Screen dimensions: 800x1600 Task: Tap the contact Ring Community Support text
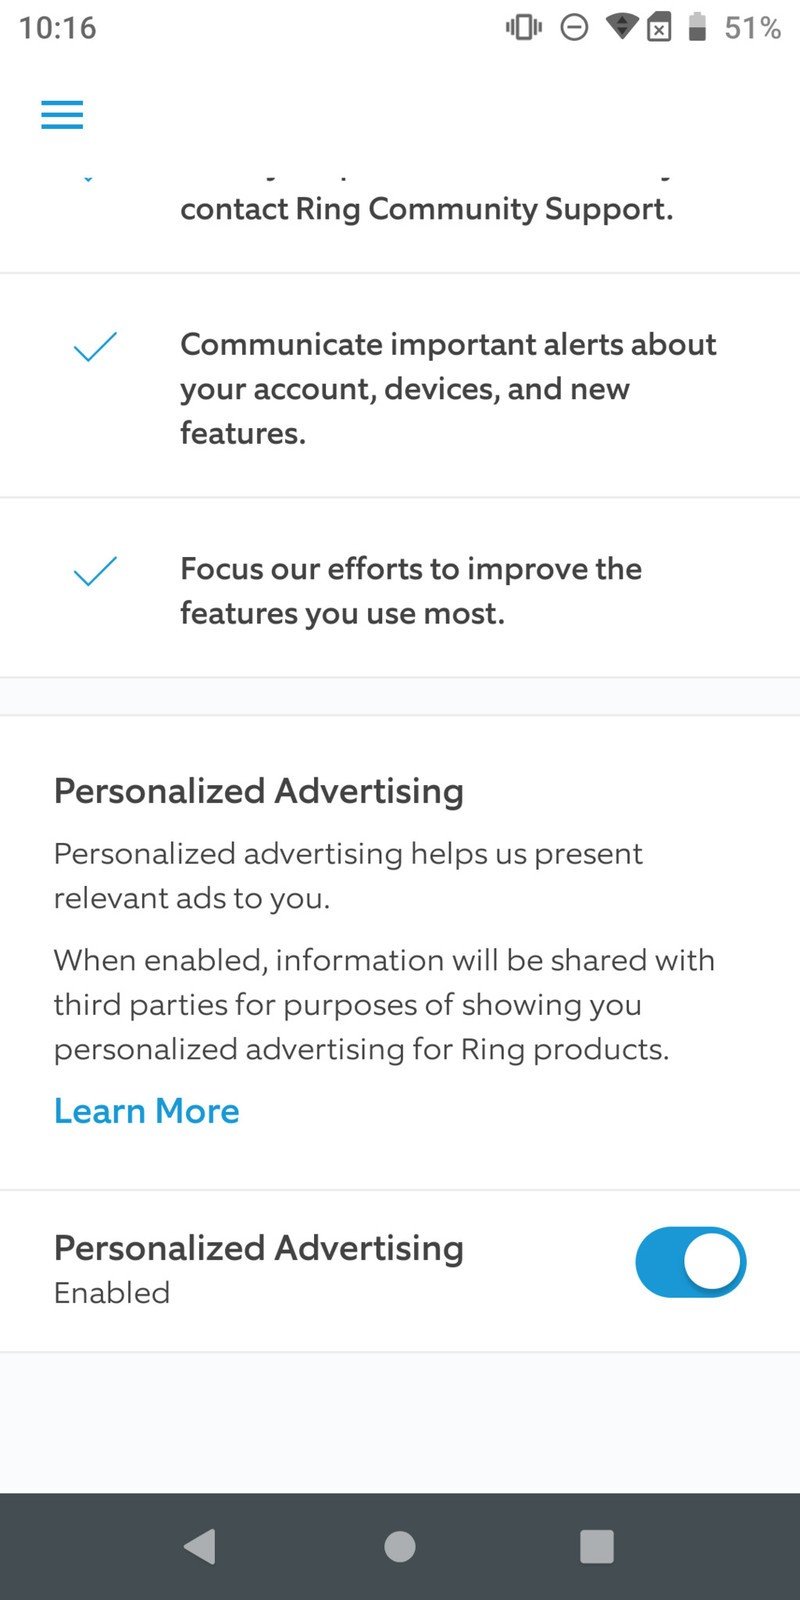coord(427,208)
